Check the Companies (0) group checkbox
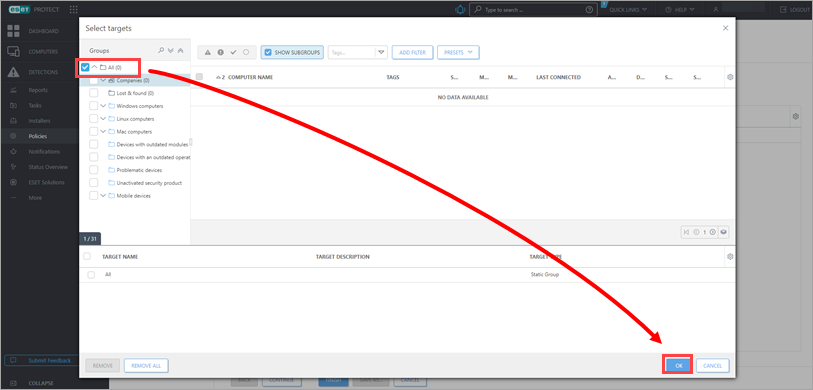The image size is (813, 390). 93,80
